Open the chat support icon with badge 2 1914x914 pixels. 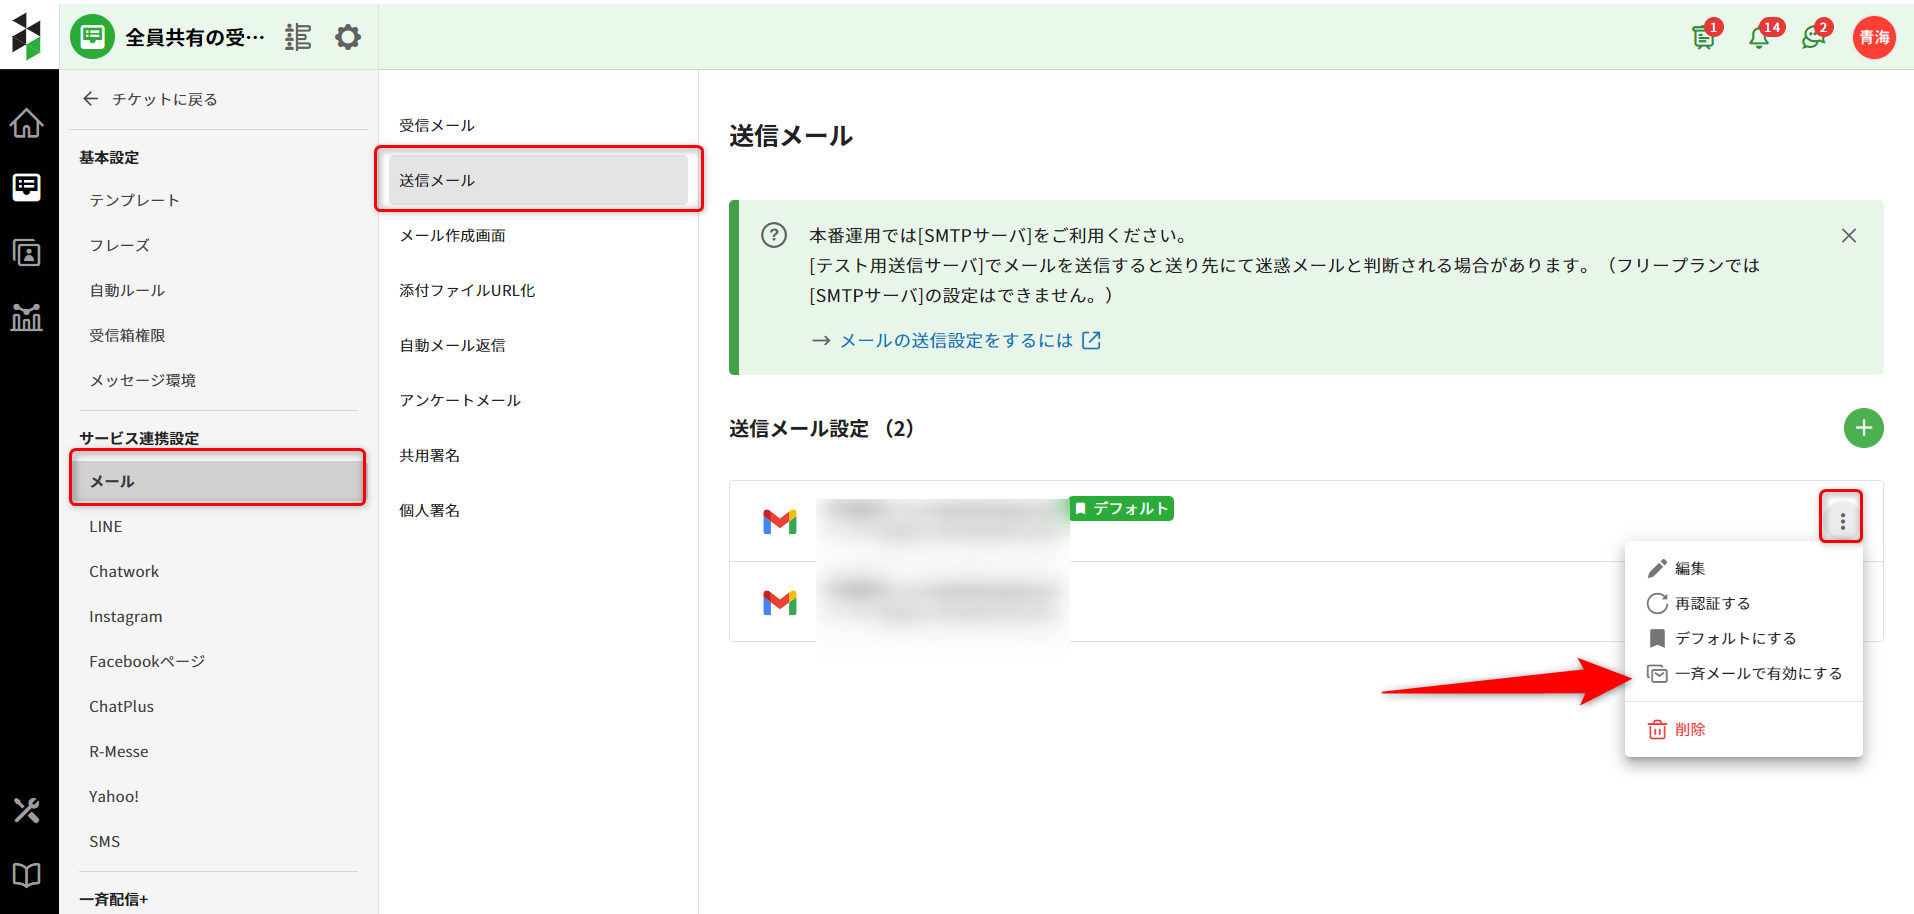1813,38
